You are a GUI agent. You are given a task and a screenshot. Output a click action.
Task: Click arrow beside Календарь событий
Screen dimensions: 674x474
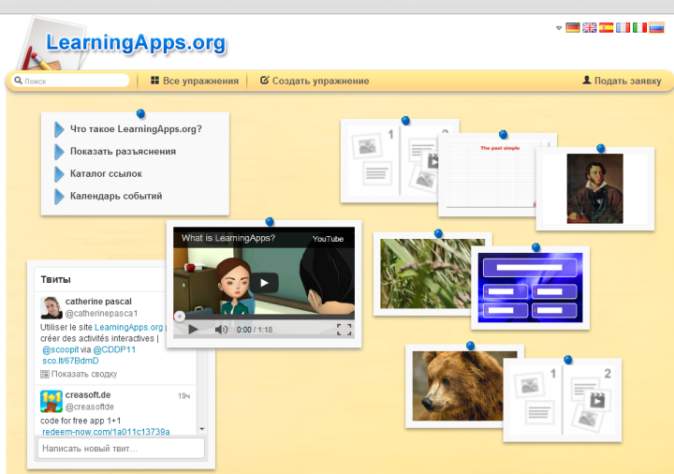(x=59, y=196)
